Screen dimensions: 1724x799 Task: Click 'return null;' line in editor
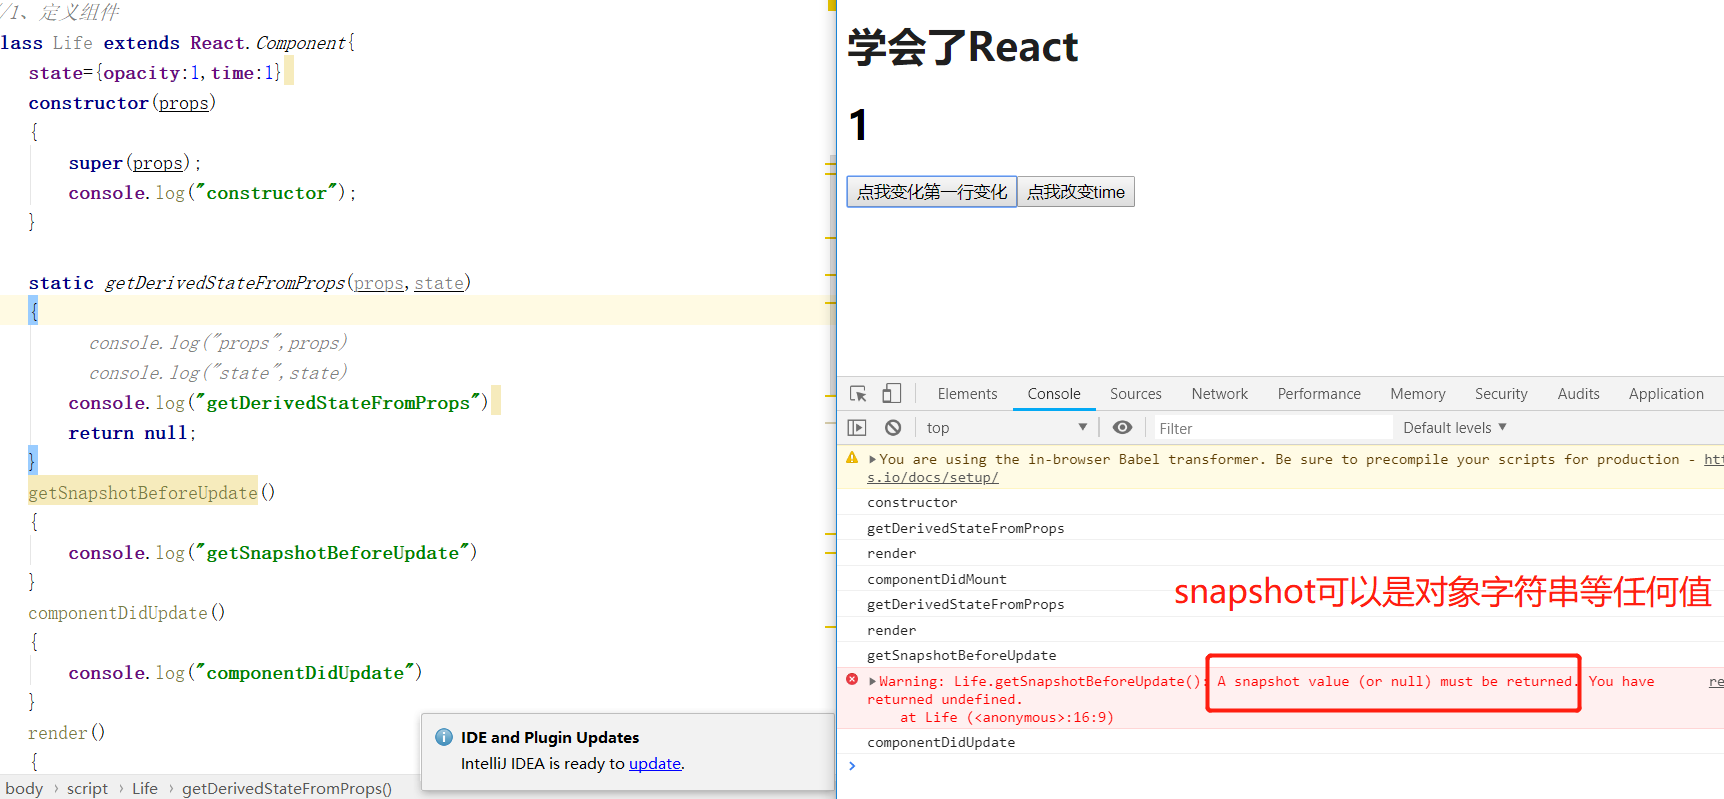(132, 433)
